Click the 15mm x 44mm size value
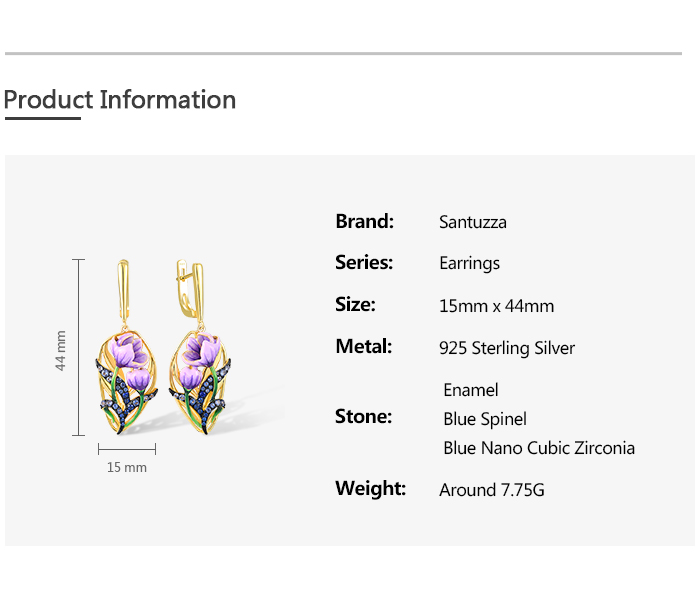The image size is (700, 596). (x=496, y=306)
